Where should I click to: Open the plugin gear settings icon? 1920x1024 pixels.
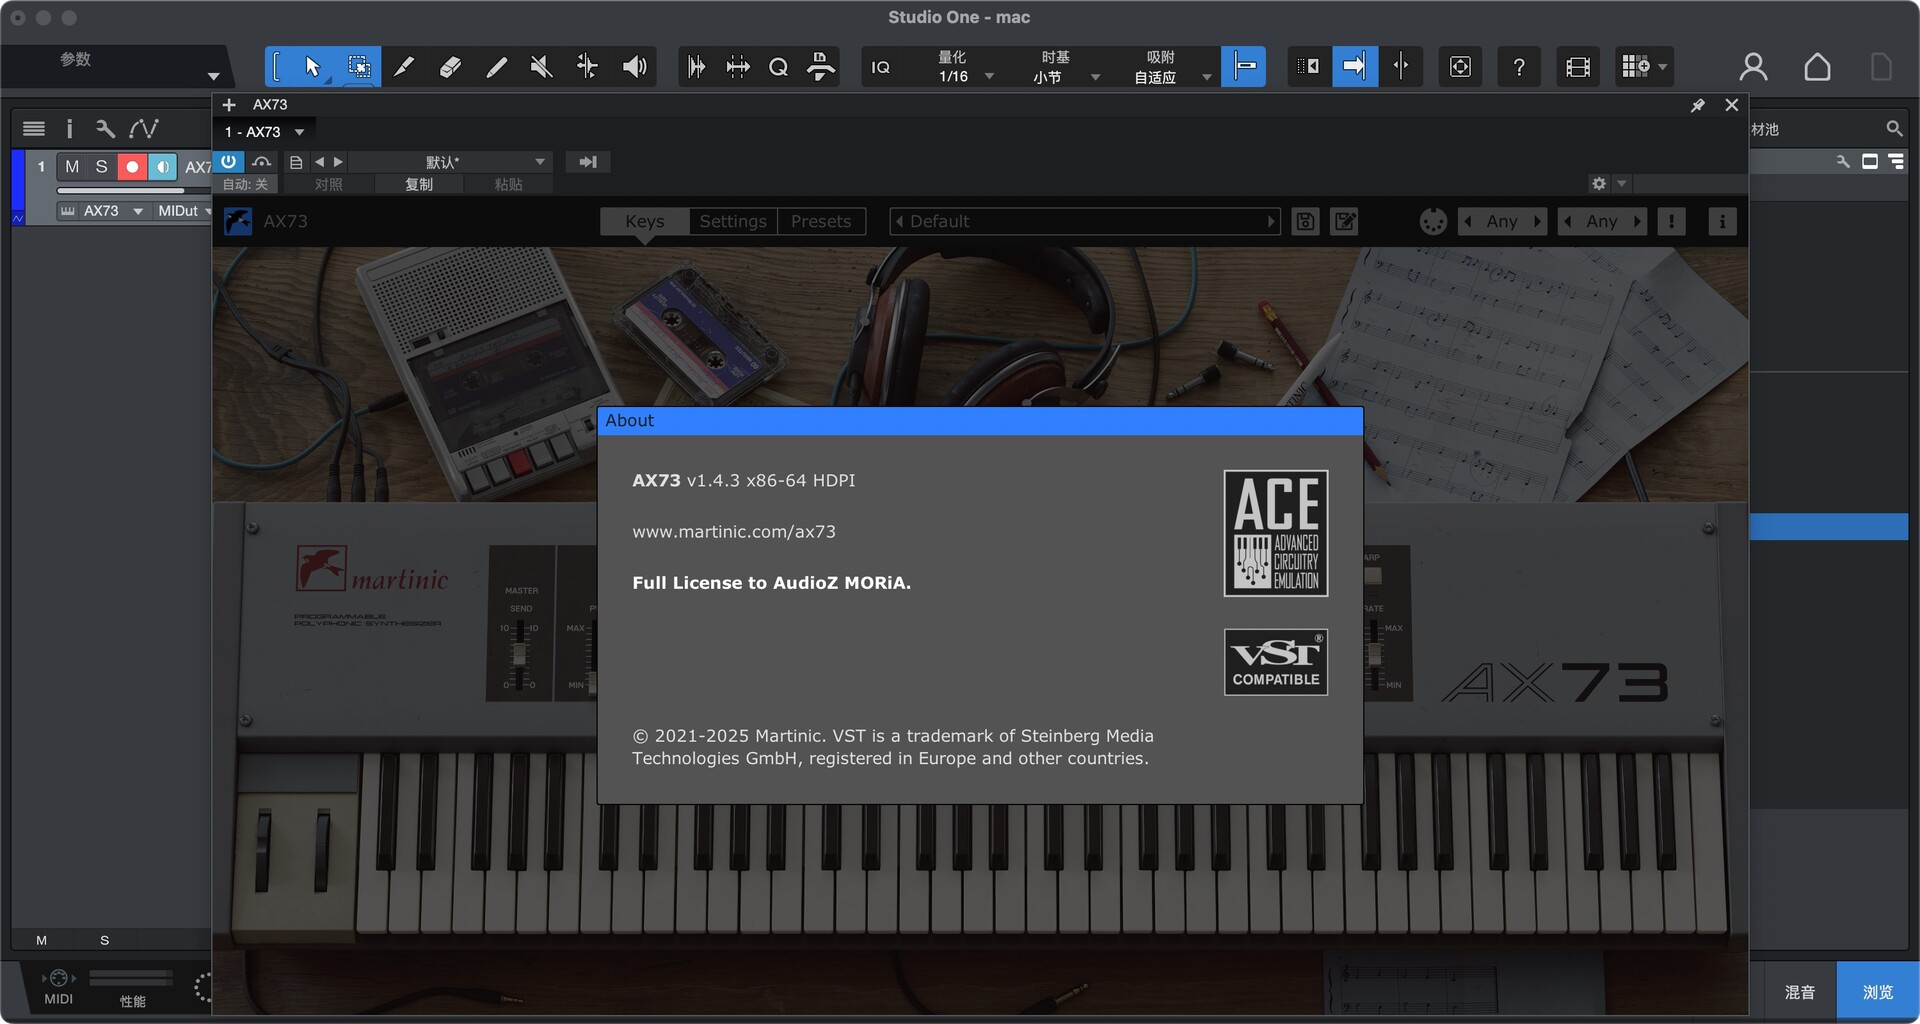tap(1599, 184)
